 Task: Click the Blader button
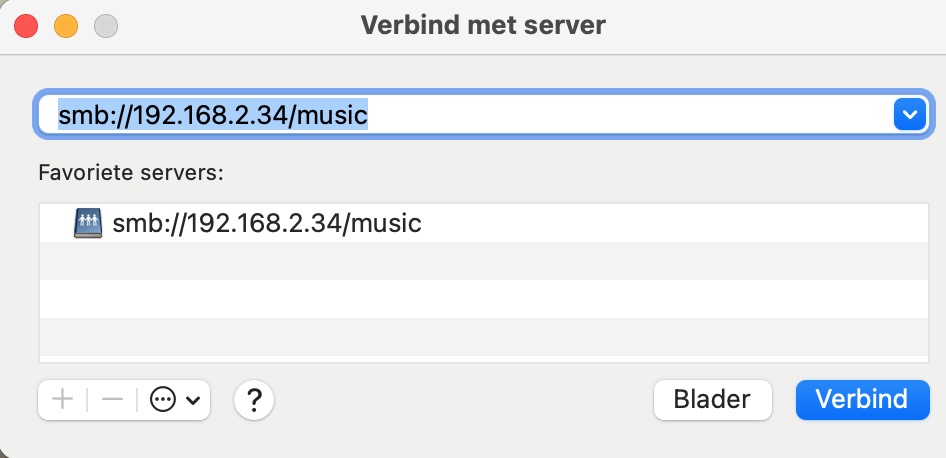click(713, 399)
